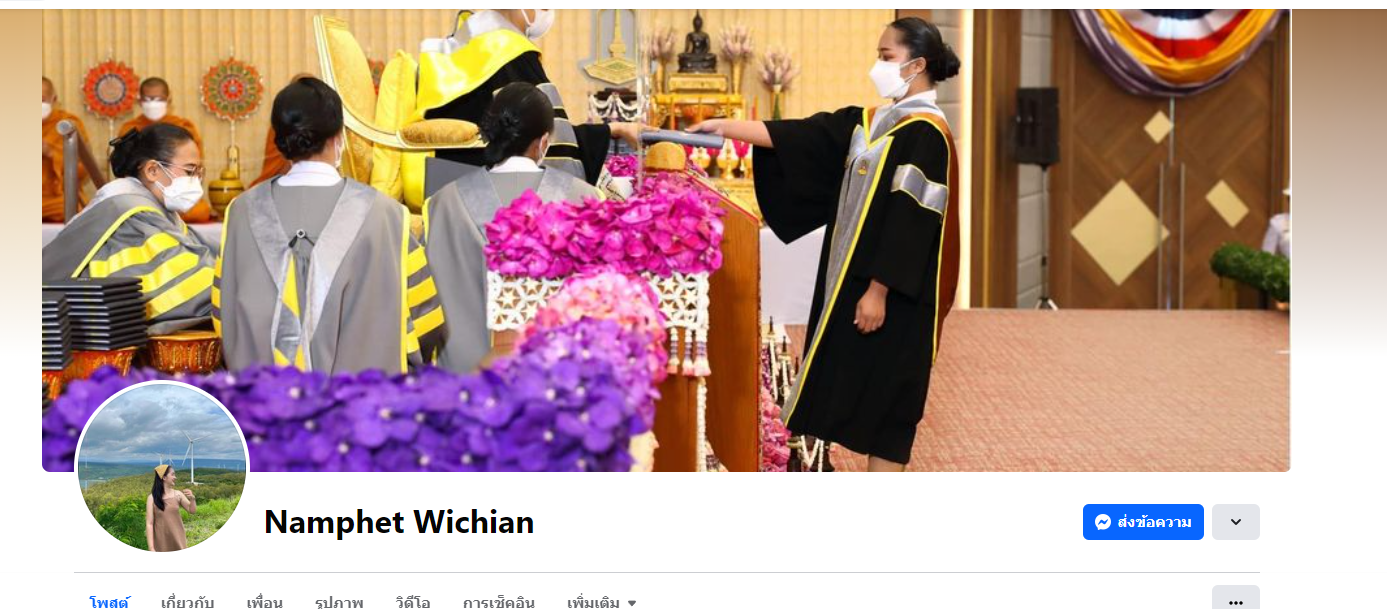
Task: Open the เกี่ยวกับ tab
Action: click(187, 602)
